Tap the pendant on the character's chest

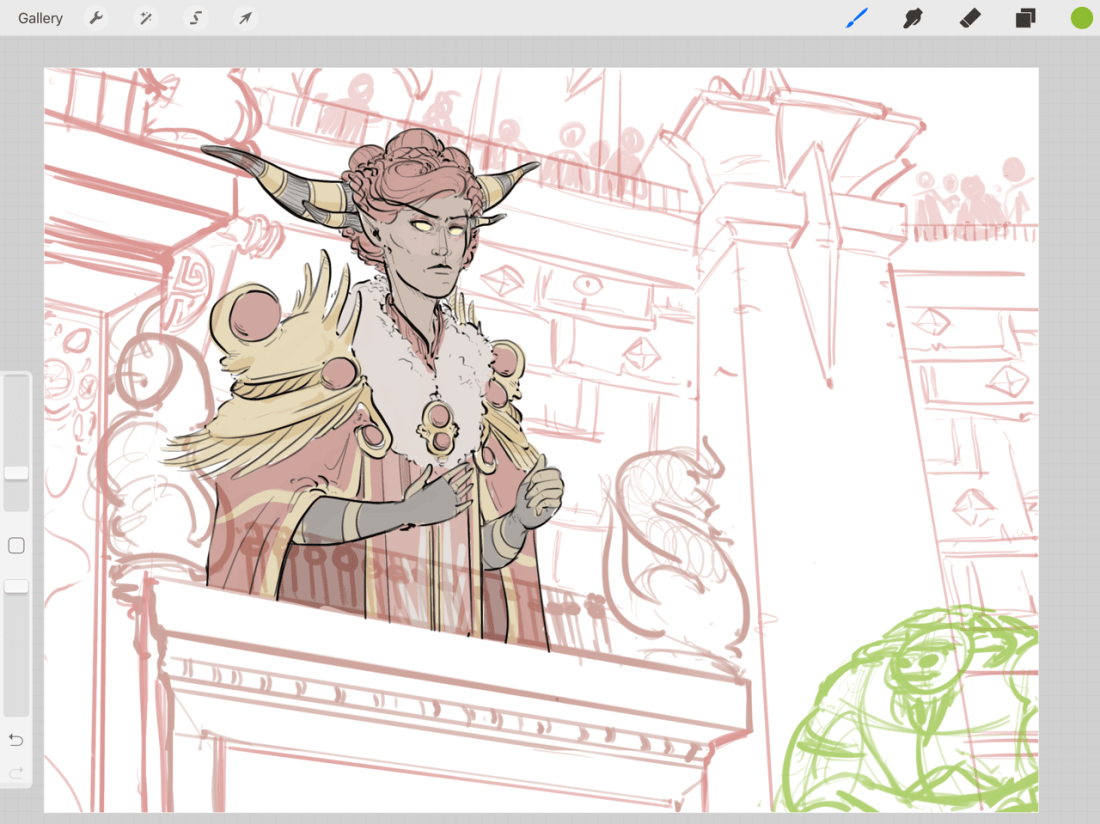coord(440,425)
